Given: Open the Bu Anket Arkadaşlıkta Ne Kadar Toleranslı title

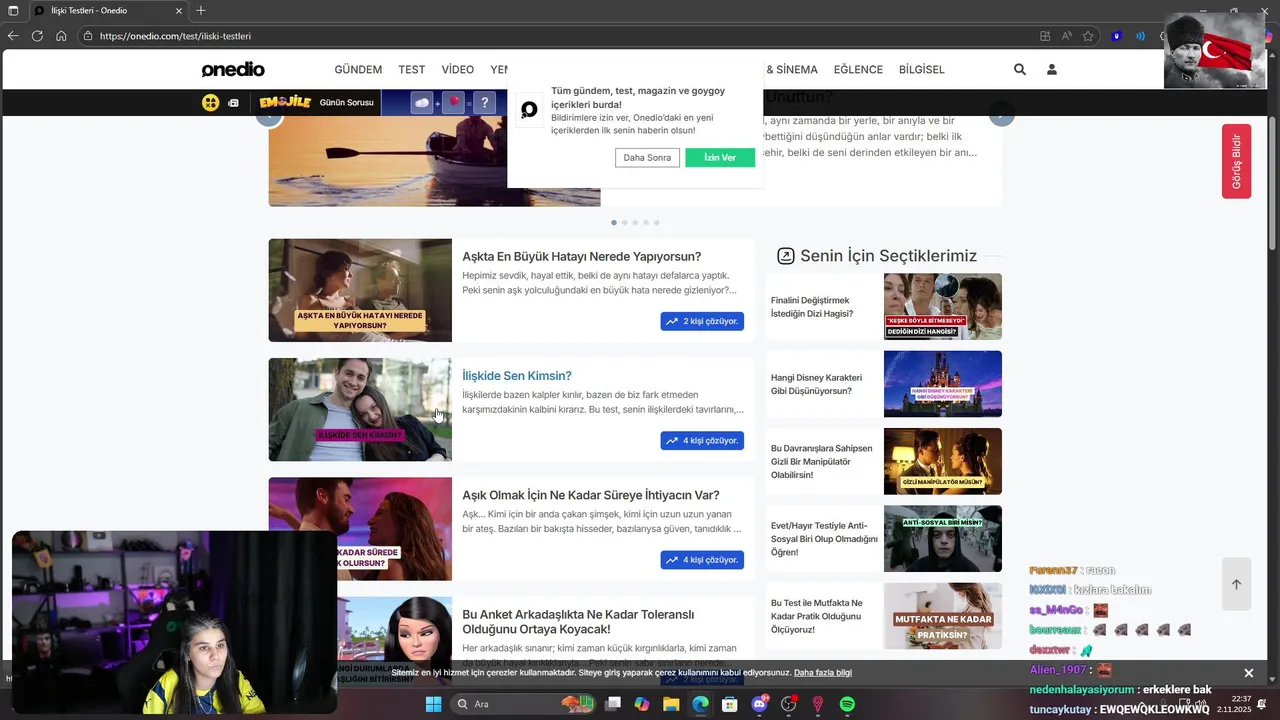Looking at the screenshot, I should [578, 621].
